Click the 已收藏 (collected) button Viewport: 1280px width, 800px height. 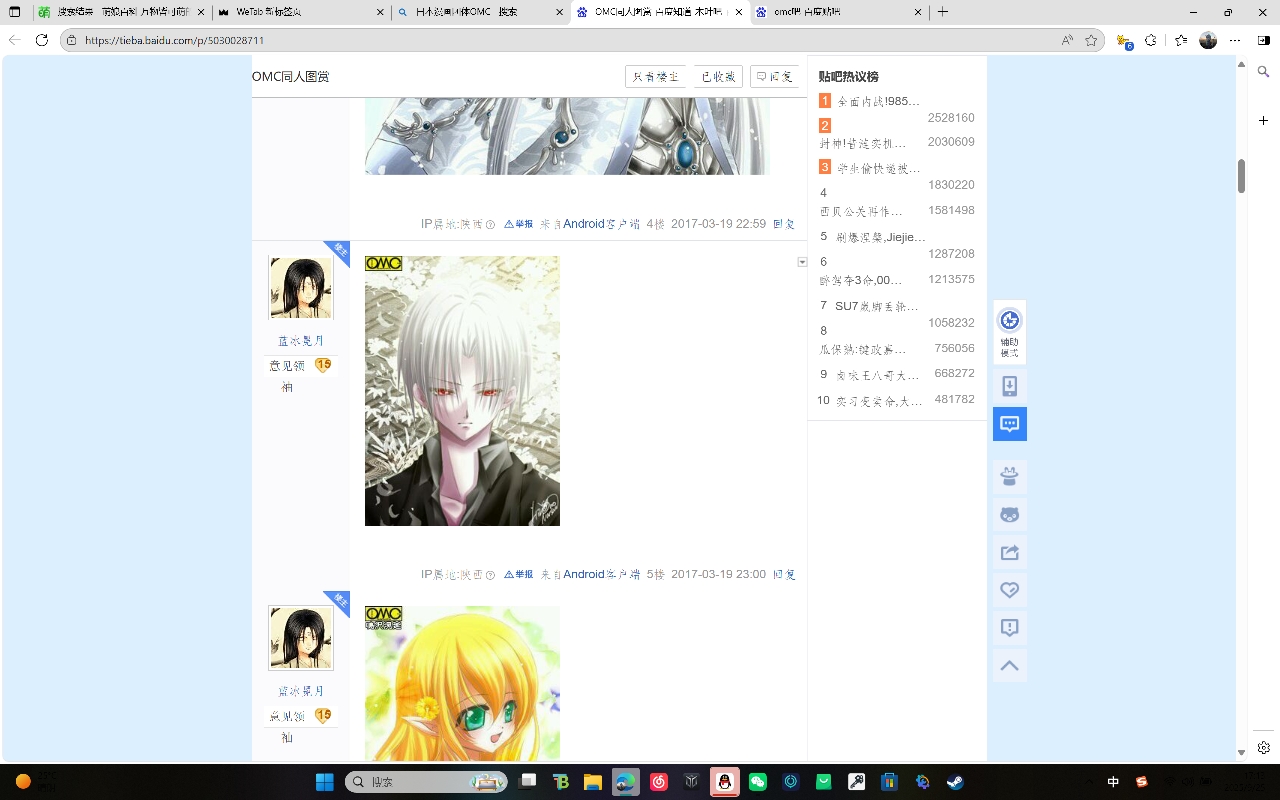pos(718,77)
